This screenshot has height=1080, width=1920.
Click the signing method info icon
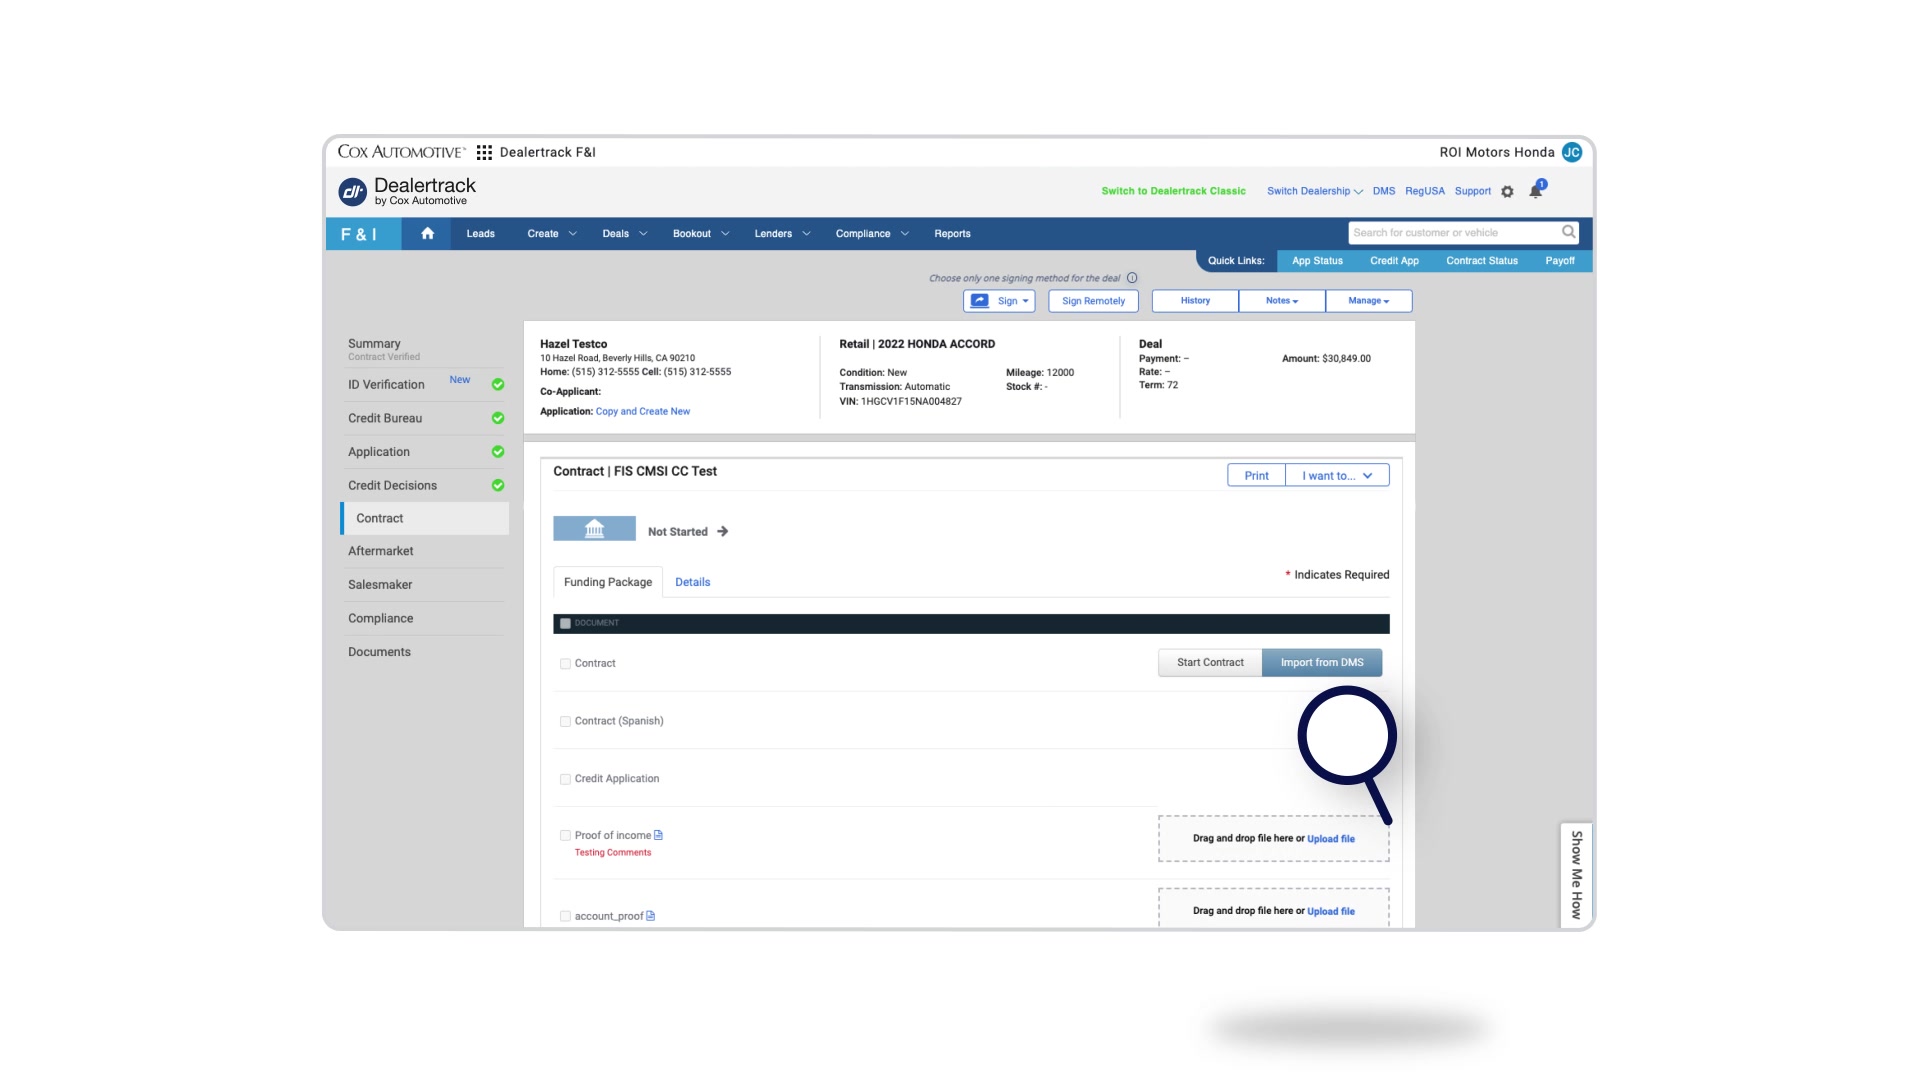coord(1132,278)
